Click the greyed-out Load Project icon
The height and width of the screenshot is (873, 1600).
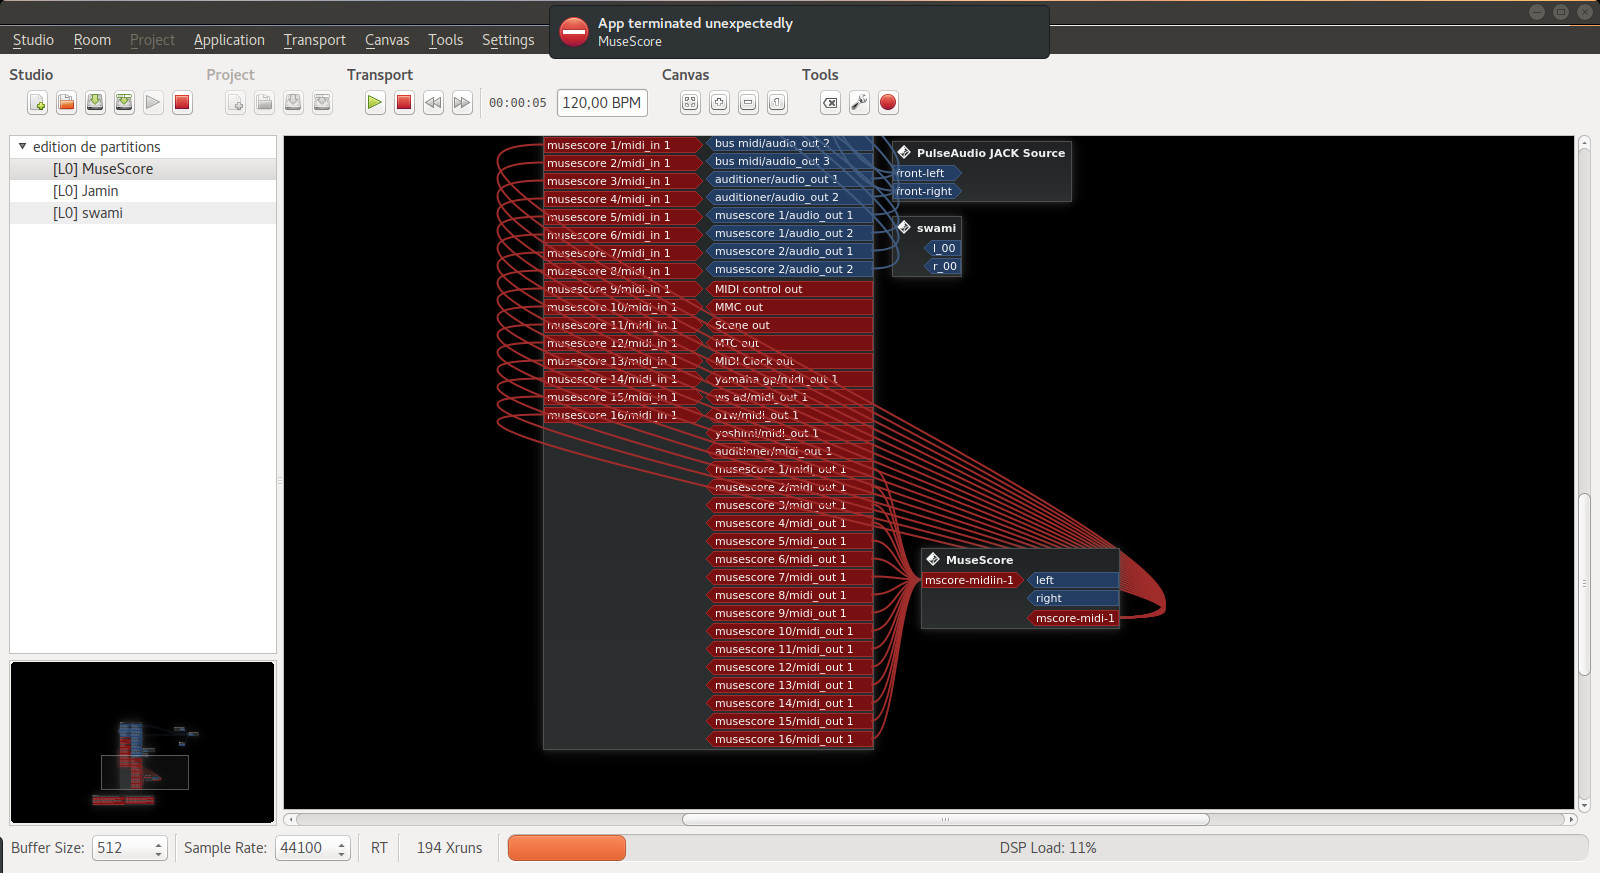tap(264, 102)
